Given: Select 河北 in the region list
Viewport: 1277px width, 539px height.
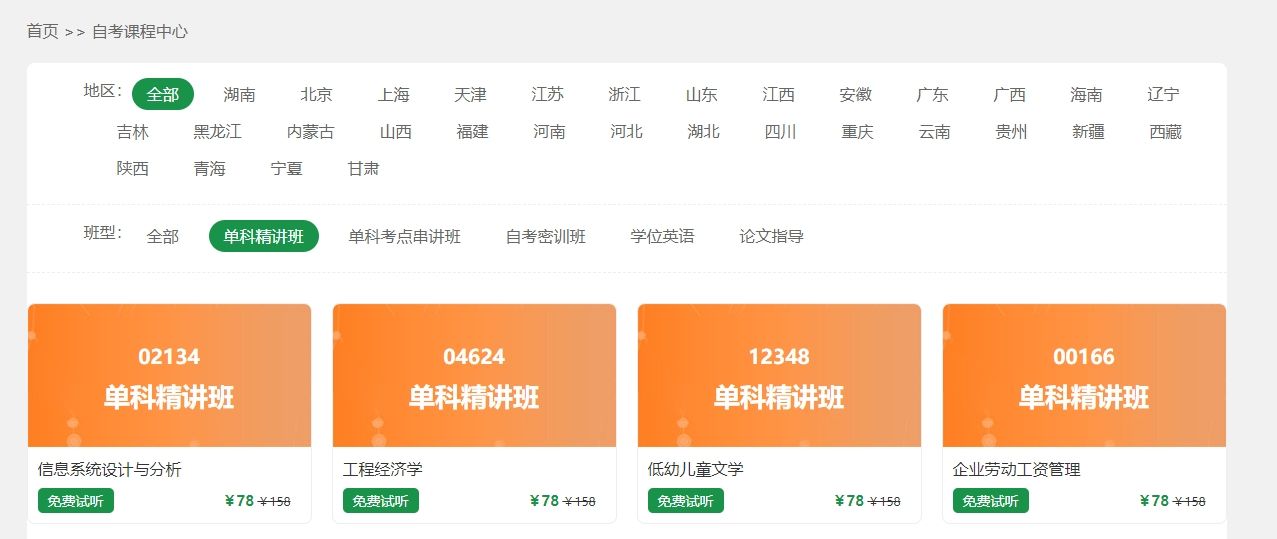Looking at the screenshot, I should [627, 131].
